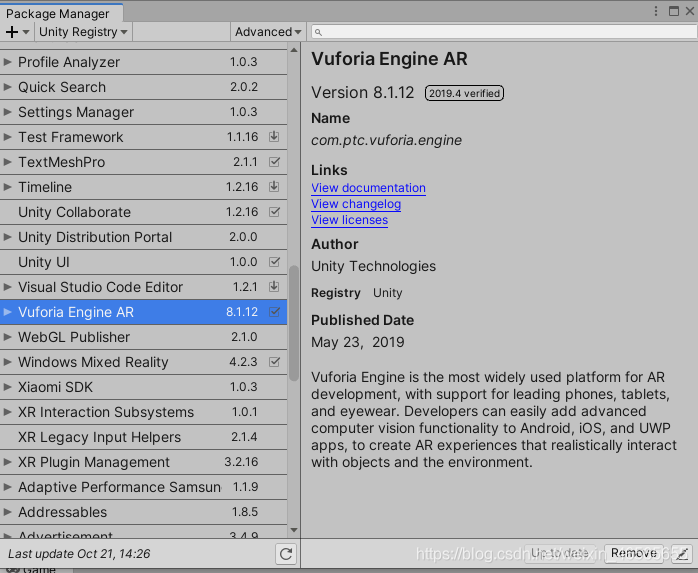Click the 2019.4 verified badge

point(464,93)
